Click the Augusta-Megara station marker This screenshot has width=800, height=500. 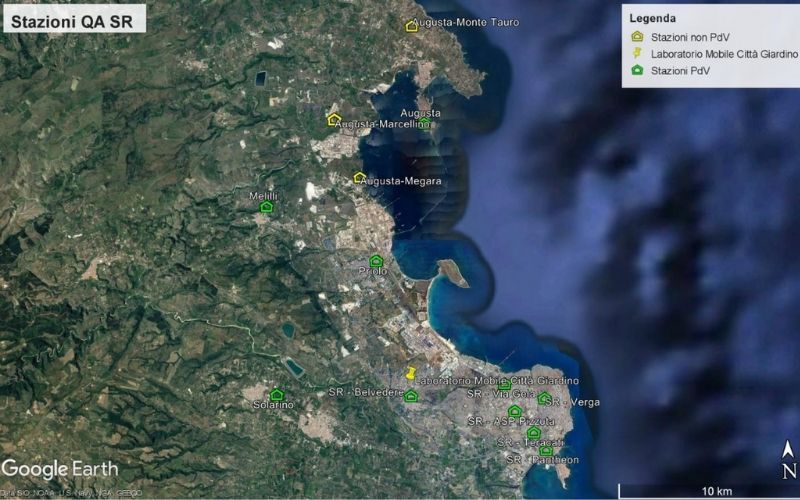359,177
